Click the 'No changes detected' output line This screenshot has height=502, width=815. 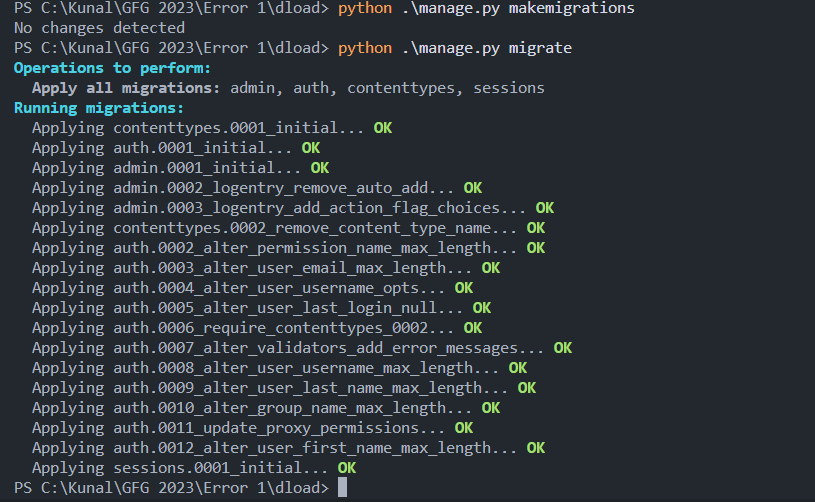(x=86, y=28)
